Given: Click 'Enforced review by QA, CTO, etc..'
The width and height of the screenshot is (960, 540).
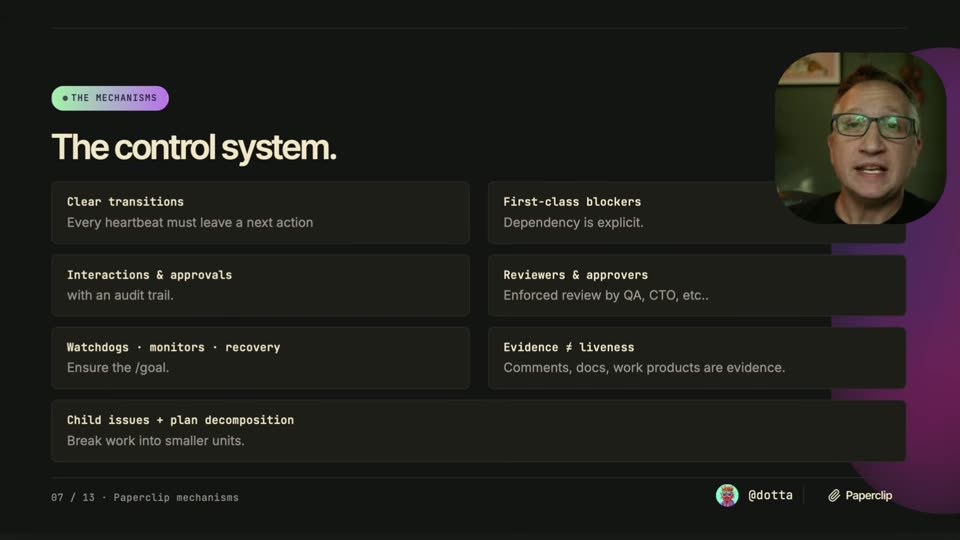Looking at the screenshot, I should pos(606,295).
